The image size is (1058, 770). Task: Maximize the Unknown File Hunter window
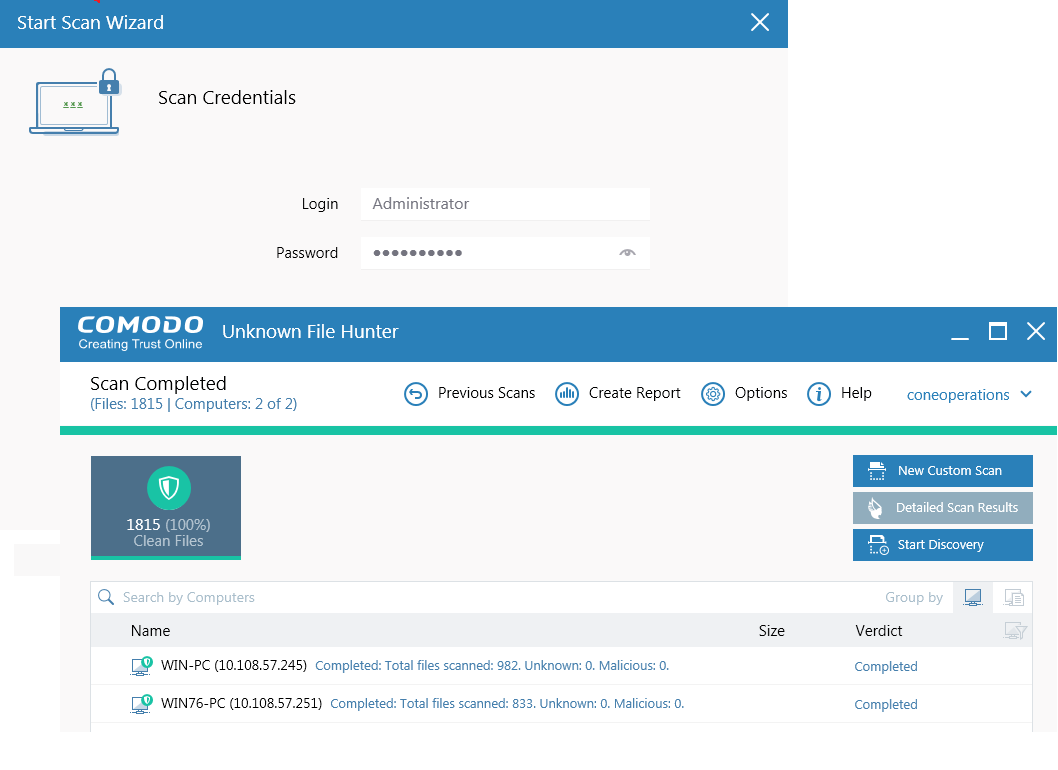[x=998, y=331]
